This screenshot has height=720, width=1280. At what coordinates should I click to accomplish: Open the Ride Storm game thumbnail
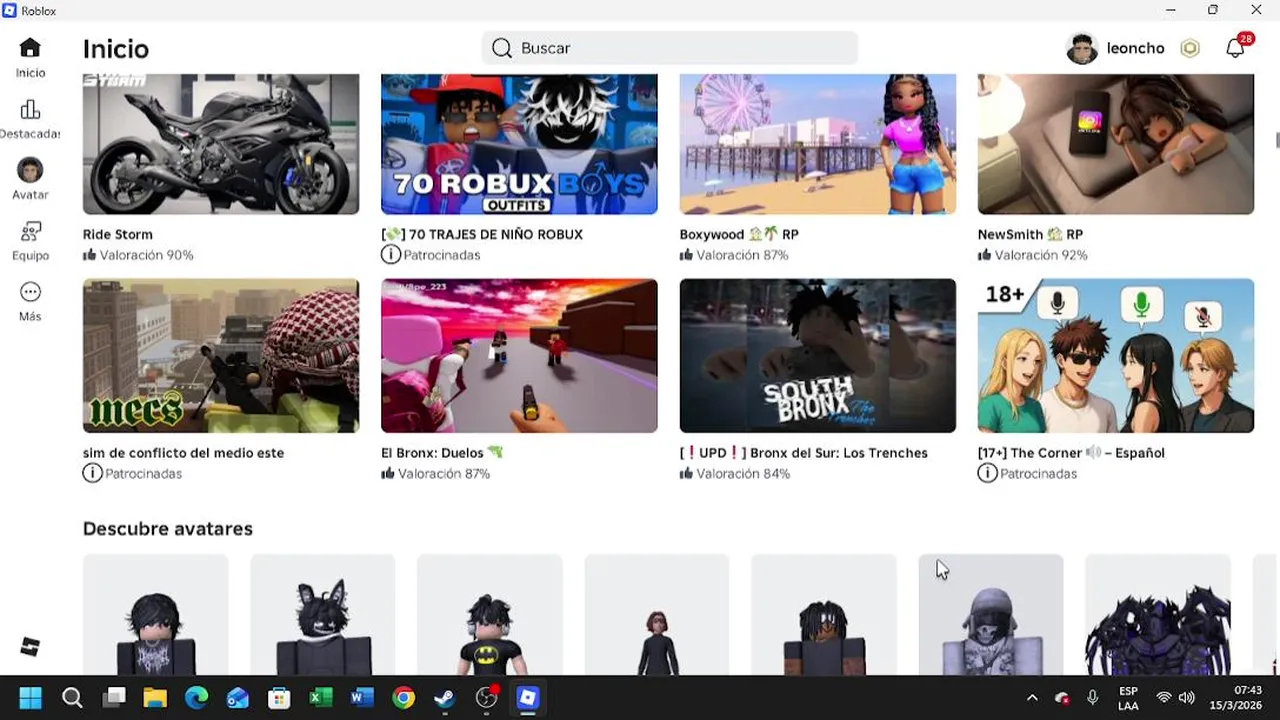[221, 144]
